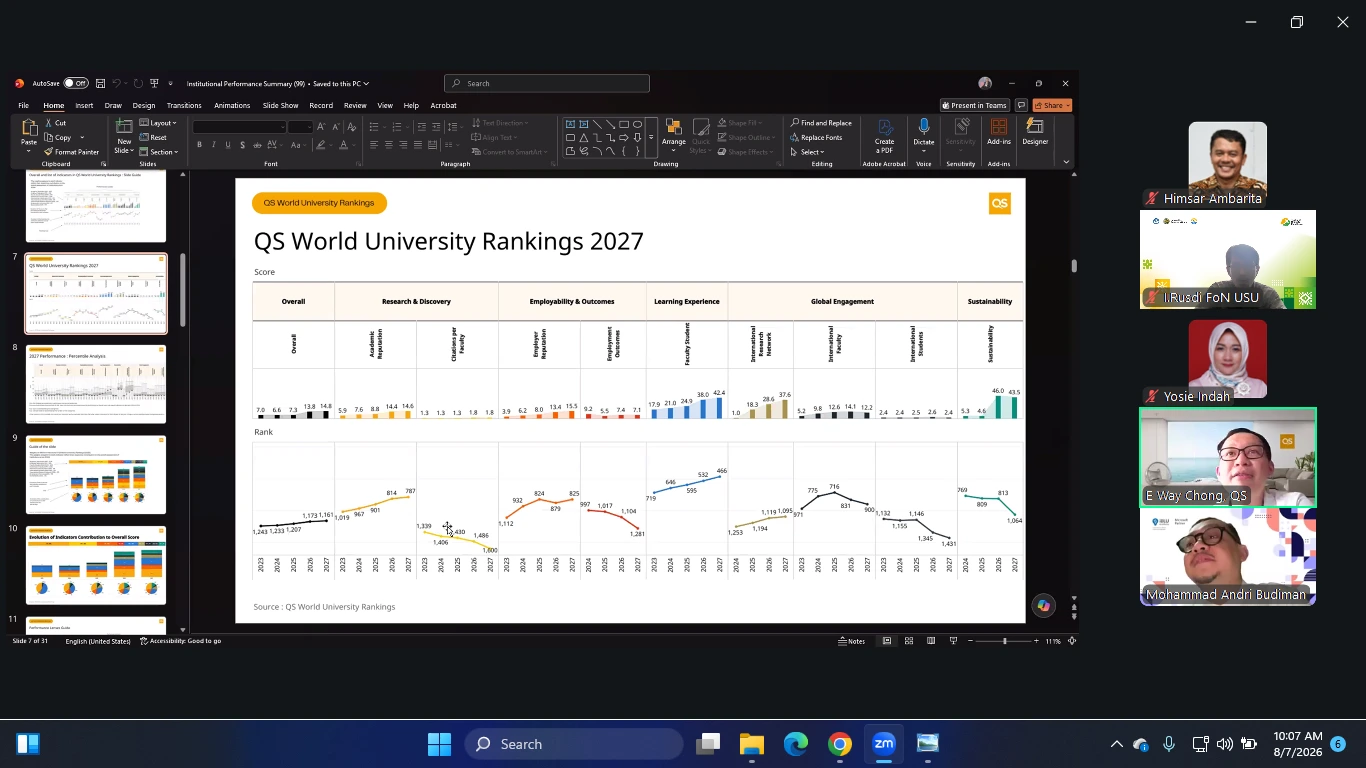Click the Cut scissors button

[x=56, y=123]
